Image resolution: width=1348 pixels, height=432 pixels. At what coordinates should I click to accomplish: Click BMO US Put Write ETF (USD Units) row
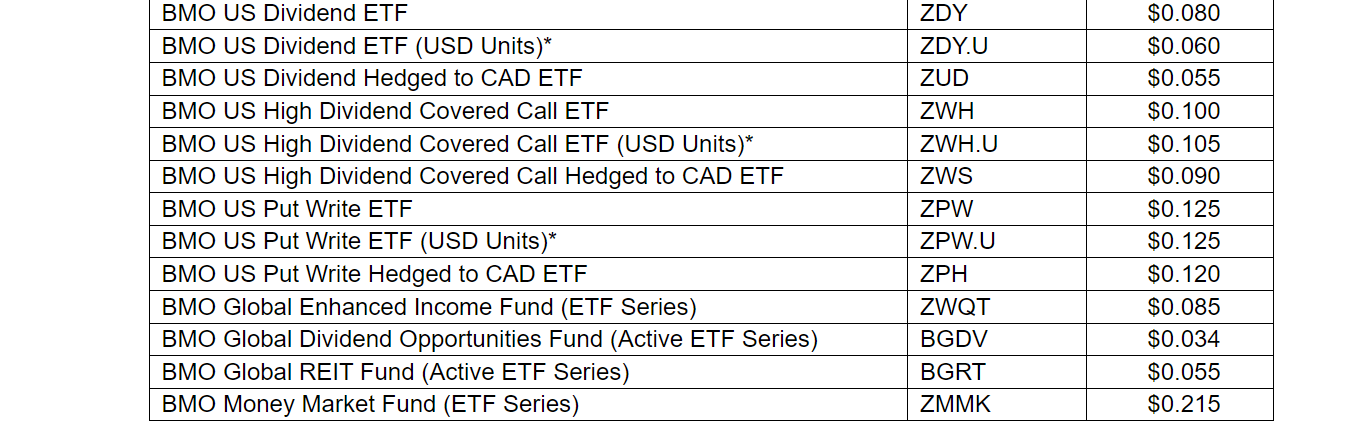(x=359, y=241)
